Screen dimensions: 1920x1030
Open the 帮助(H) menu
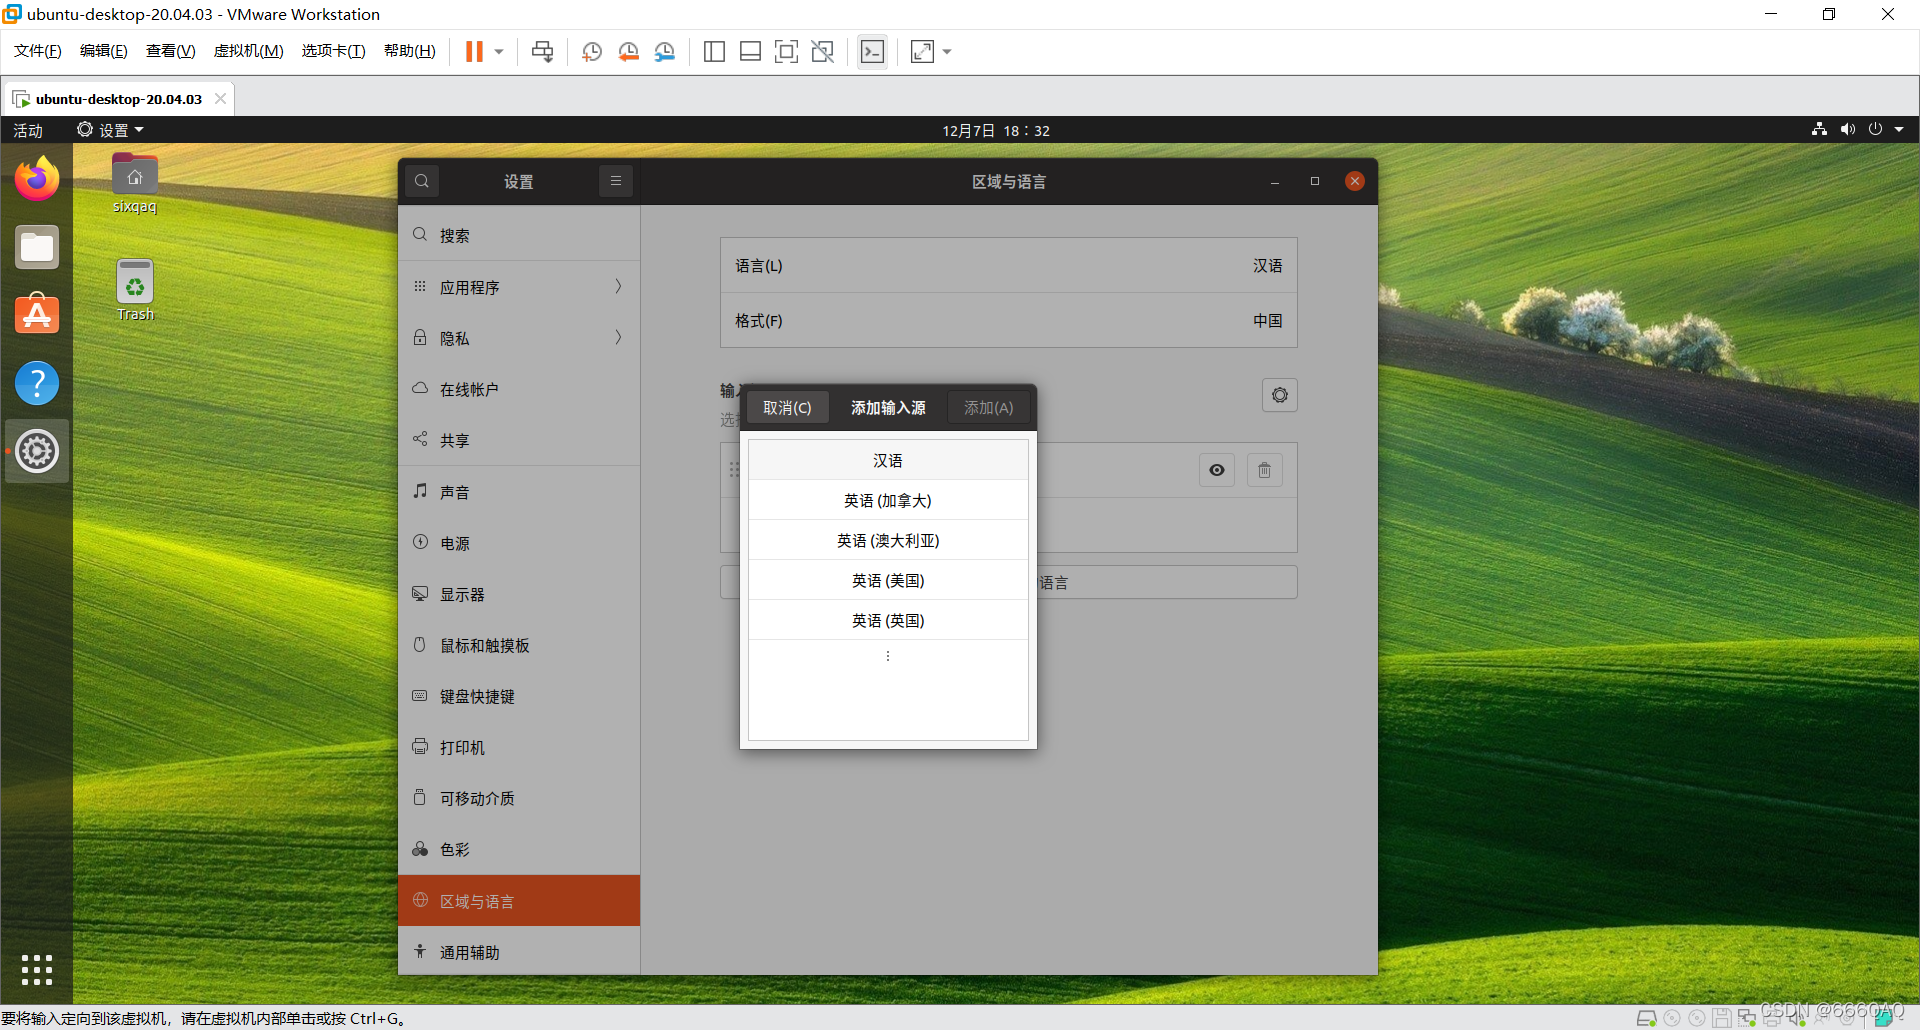pos(409,51)
